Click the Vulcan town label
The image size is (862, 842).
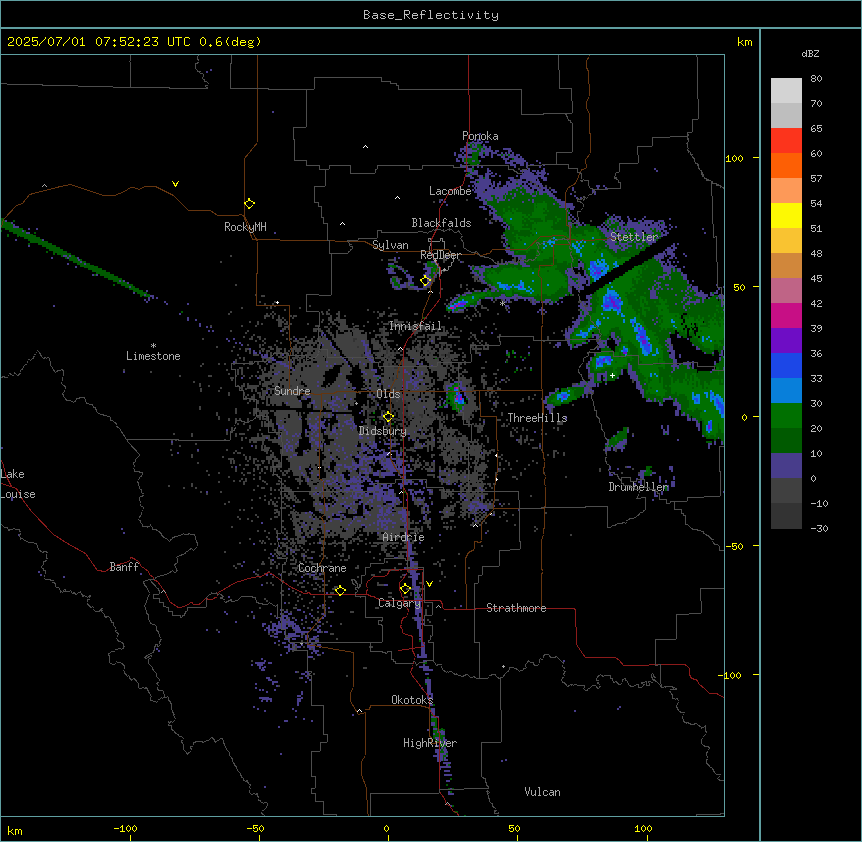542,792
